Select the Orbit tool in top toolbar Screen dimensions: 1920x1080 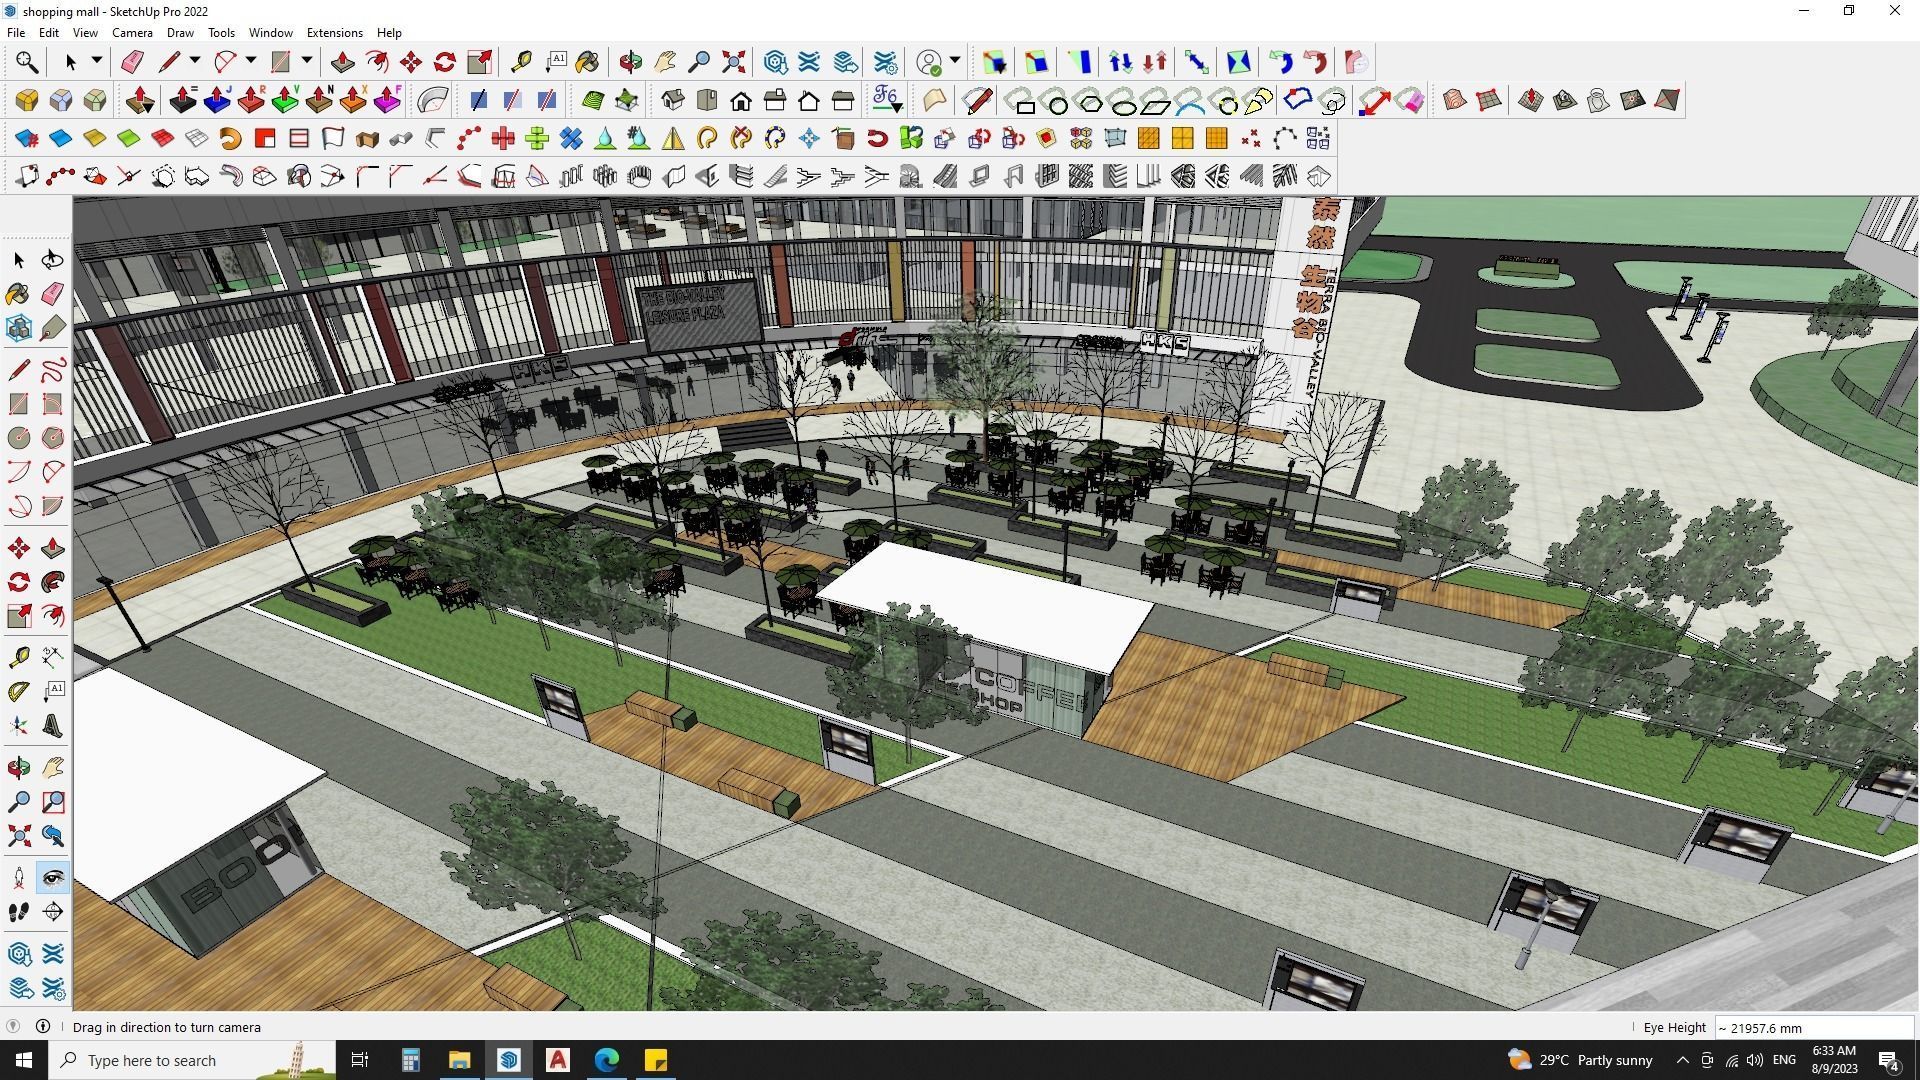click(x=630, y=62)
